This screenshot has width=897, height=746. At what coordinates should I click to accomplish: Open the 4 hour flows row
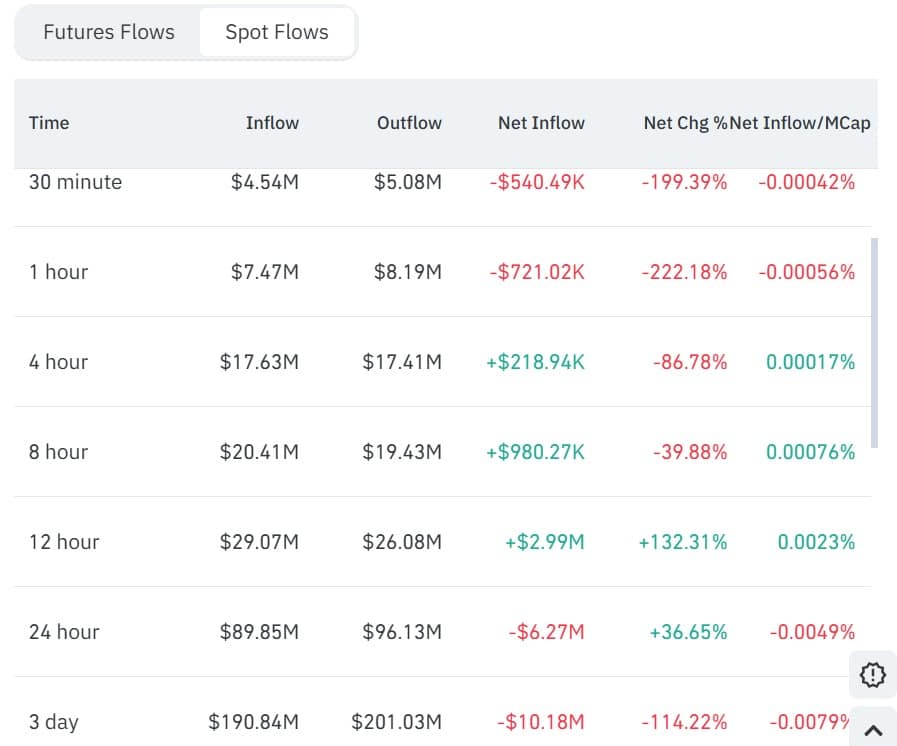[x=58, y=361]
